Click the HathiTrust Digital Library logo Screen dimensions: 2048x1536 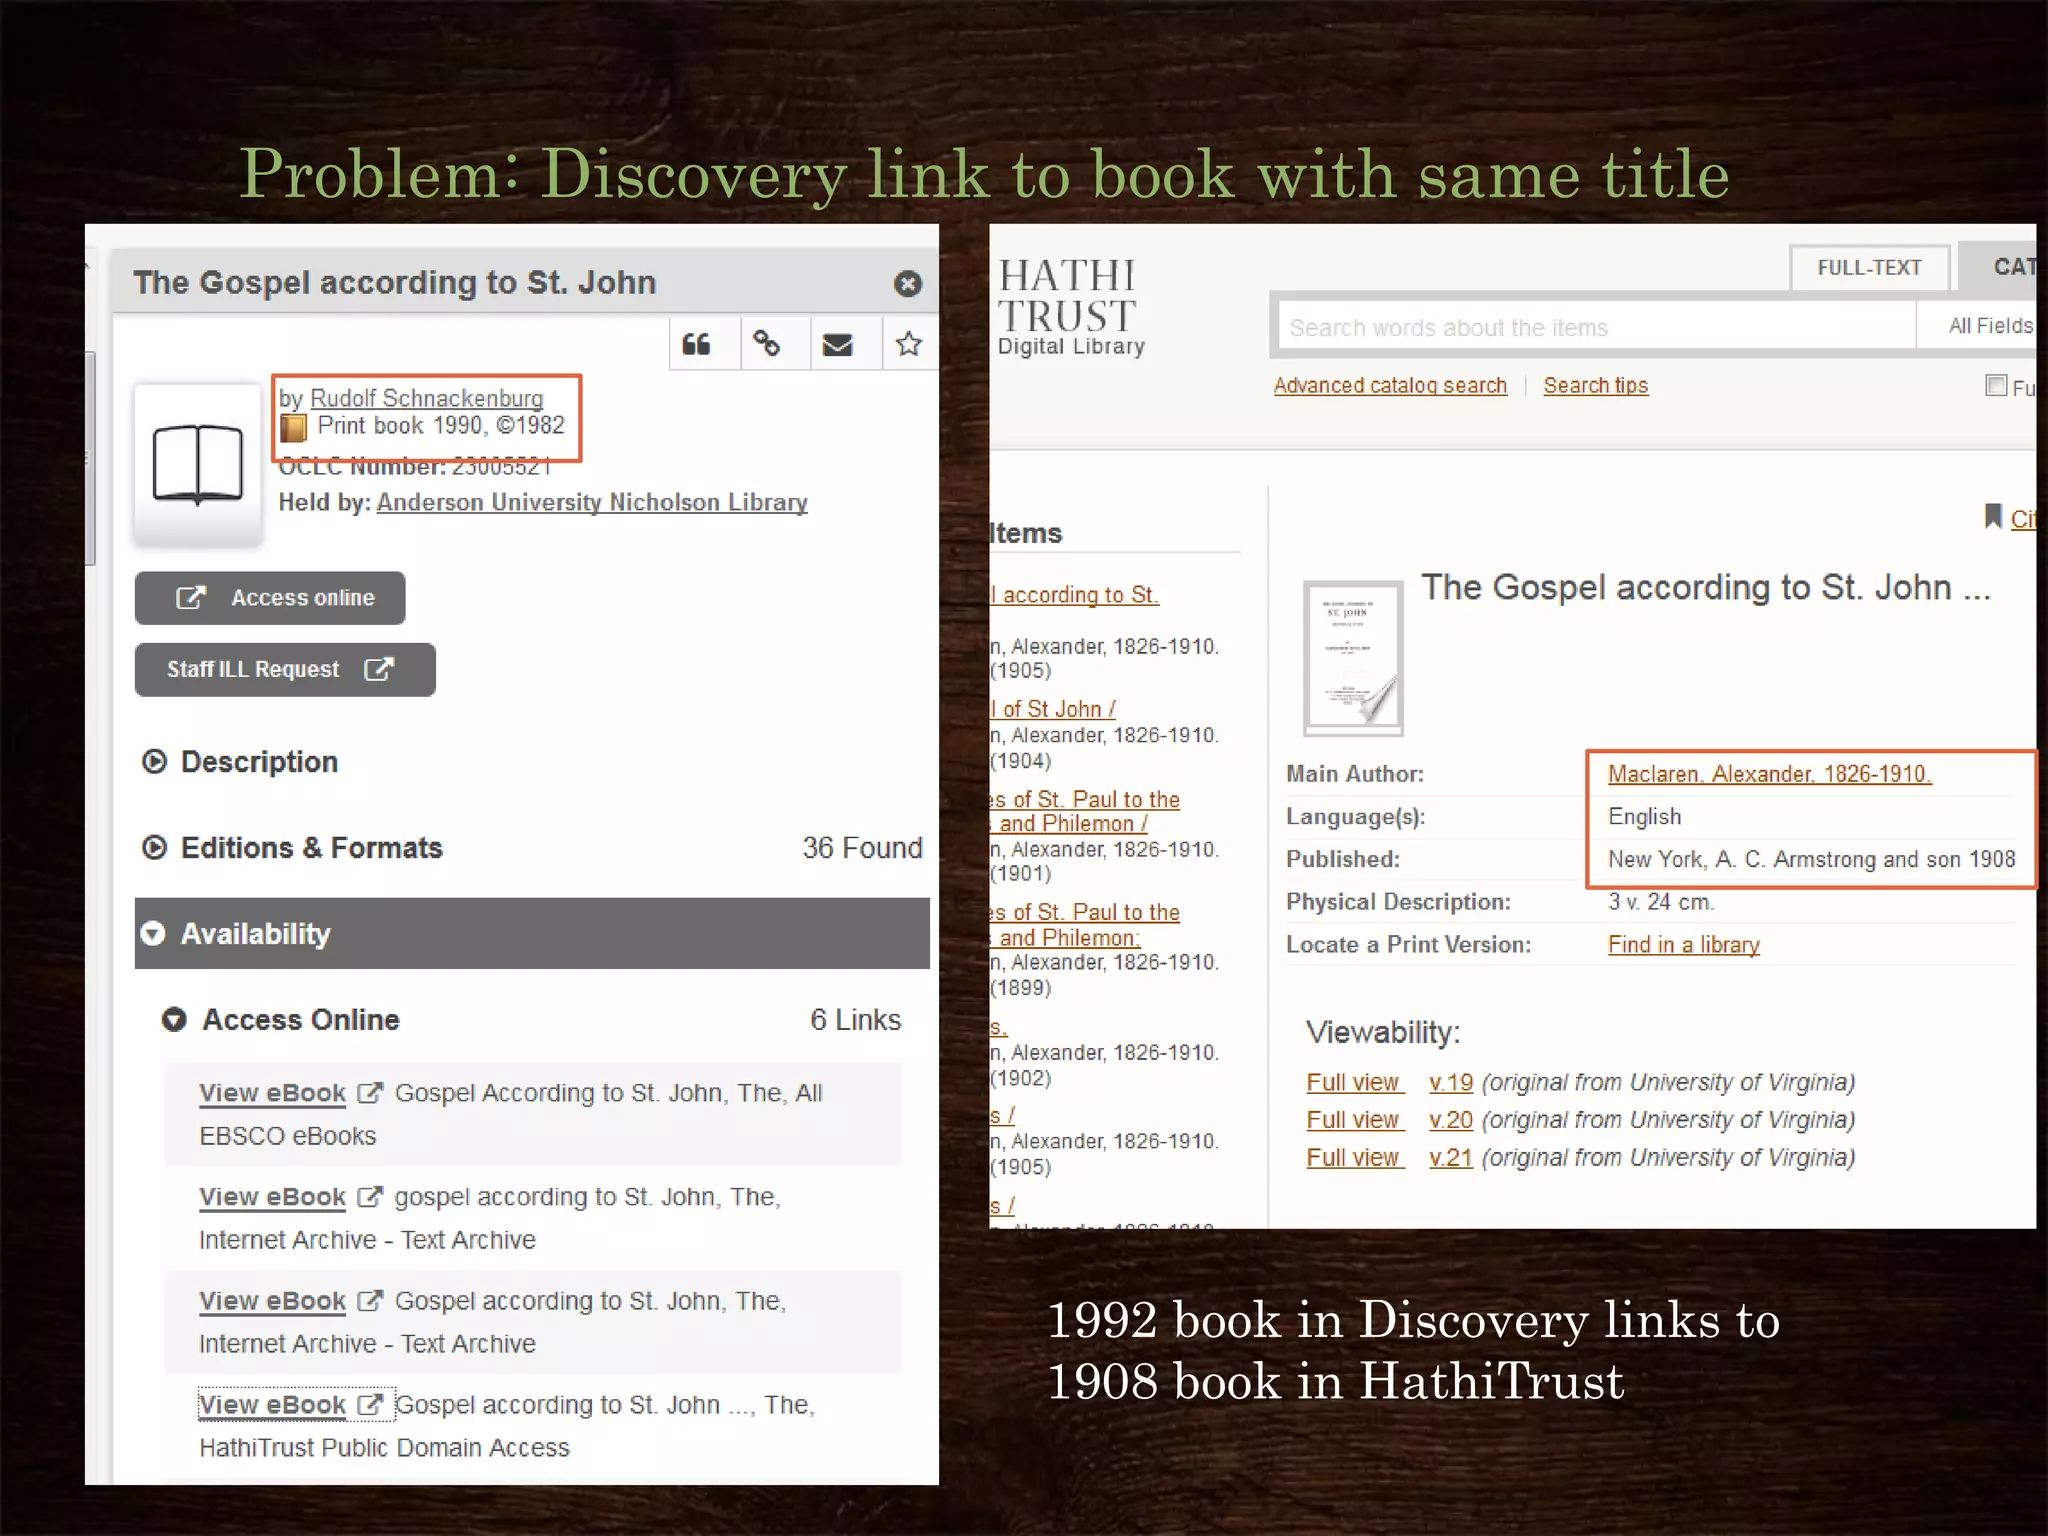[1070, 307]
